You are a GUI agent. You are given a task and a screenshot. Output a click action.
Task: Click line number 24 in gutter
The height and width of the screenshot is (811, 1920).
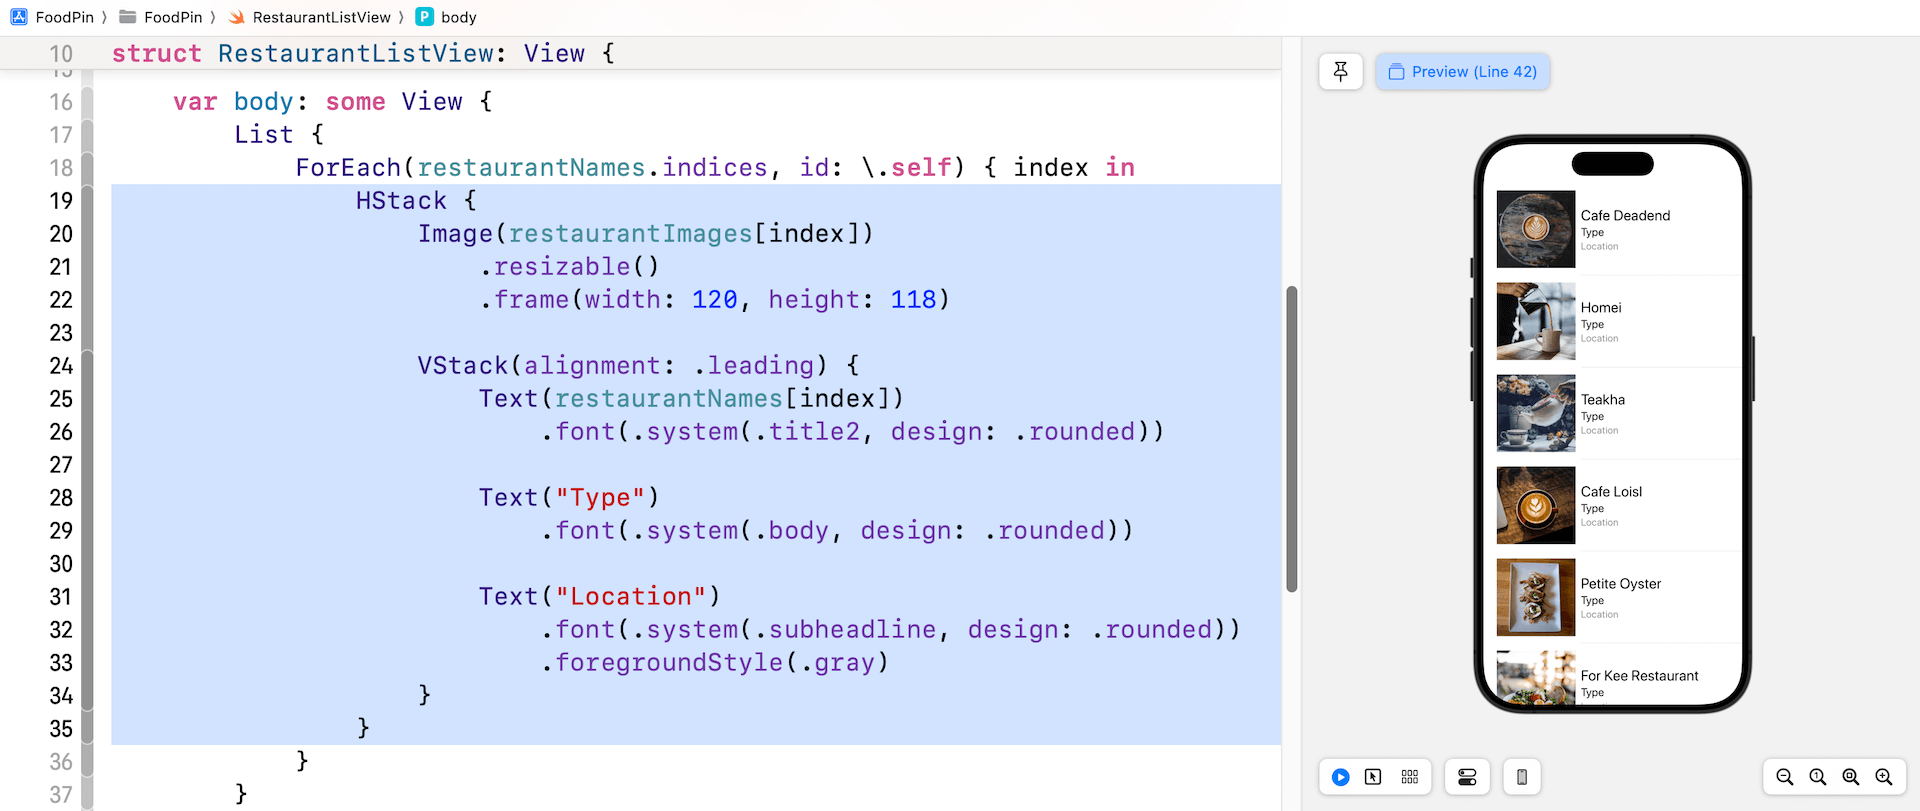click(61, 366)
